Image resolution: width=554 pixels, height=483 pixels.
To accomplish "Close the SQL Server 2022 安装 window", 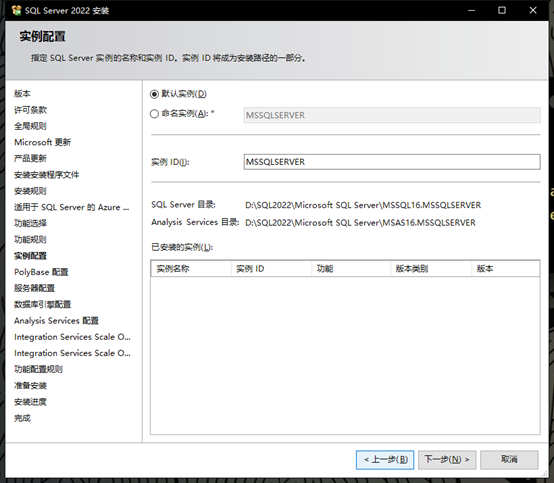I will coord(533,10).
